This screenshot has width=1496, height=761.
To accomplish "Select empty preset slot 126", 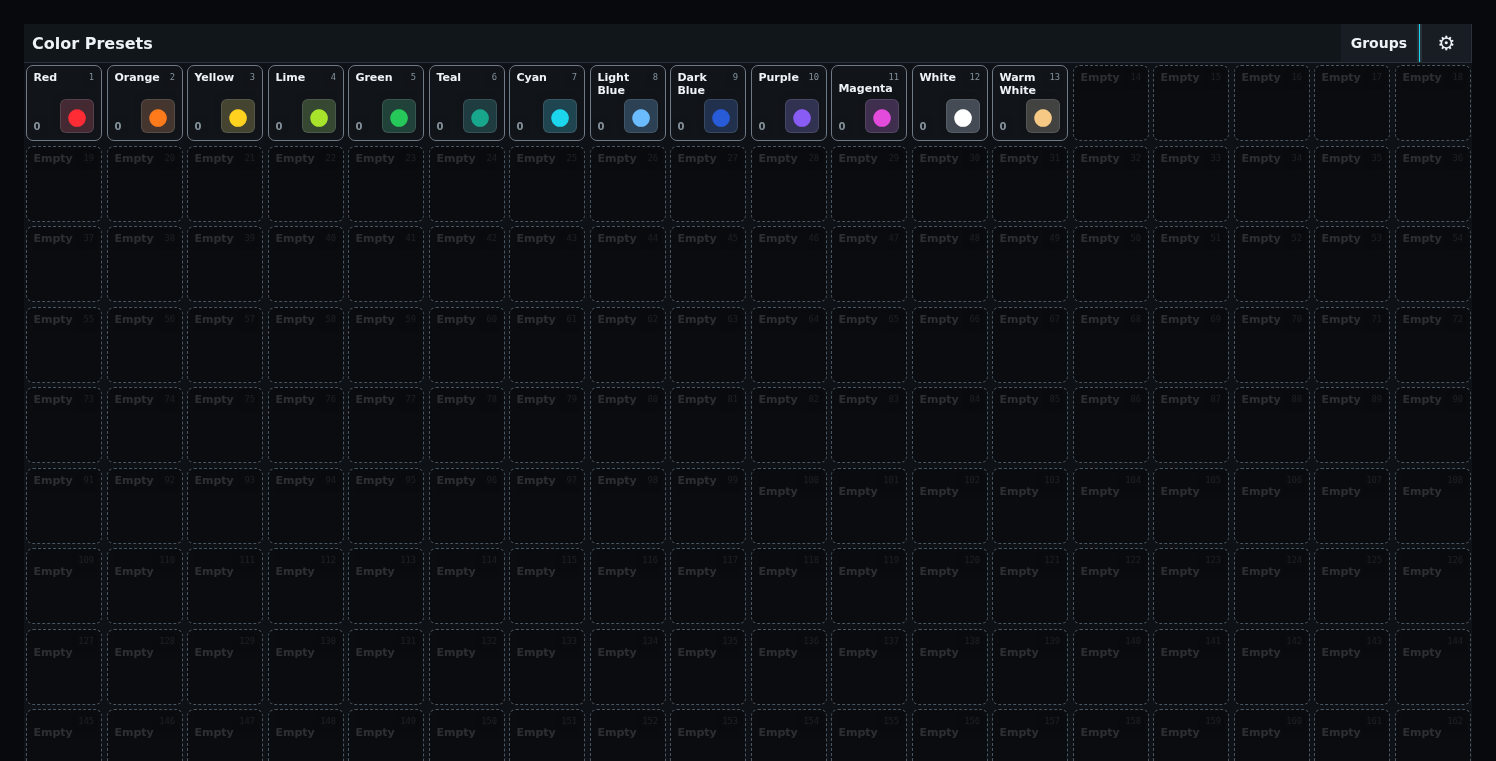I will (1433, 586).
